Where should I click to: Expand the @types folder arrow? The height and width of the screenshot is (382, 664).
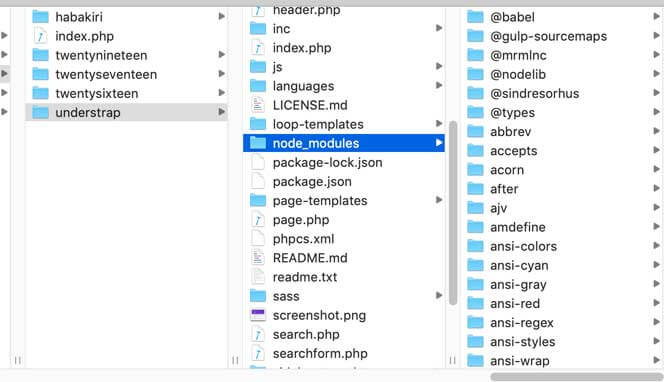tap(656, 112)
